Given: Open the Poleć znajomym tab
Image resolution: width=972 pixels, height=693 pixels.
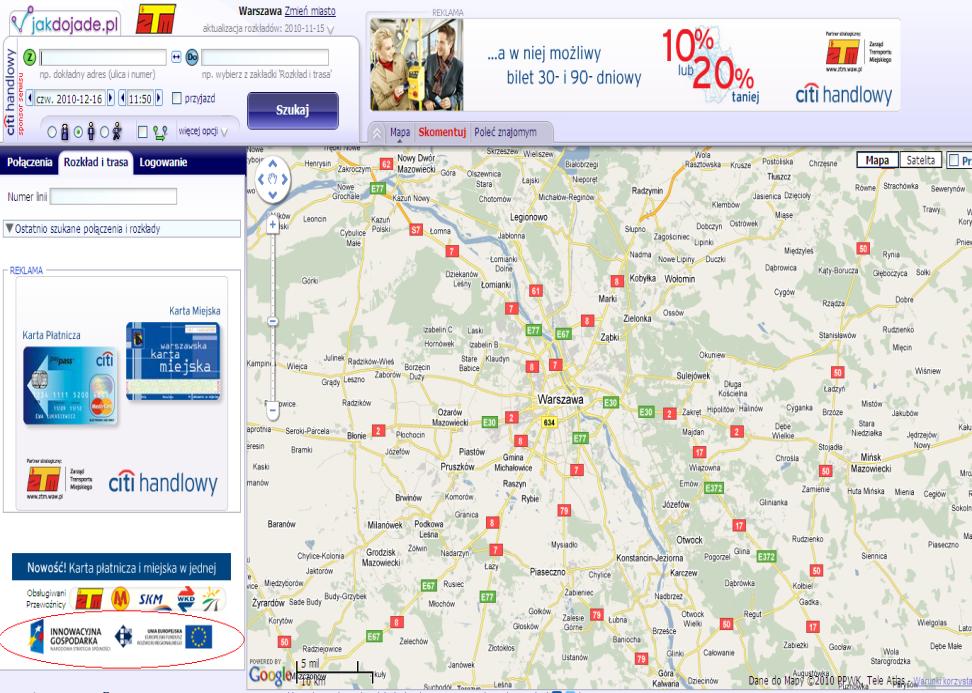Looking at the screenshot, I should click(x=505, y=132).
